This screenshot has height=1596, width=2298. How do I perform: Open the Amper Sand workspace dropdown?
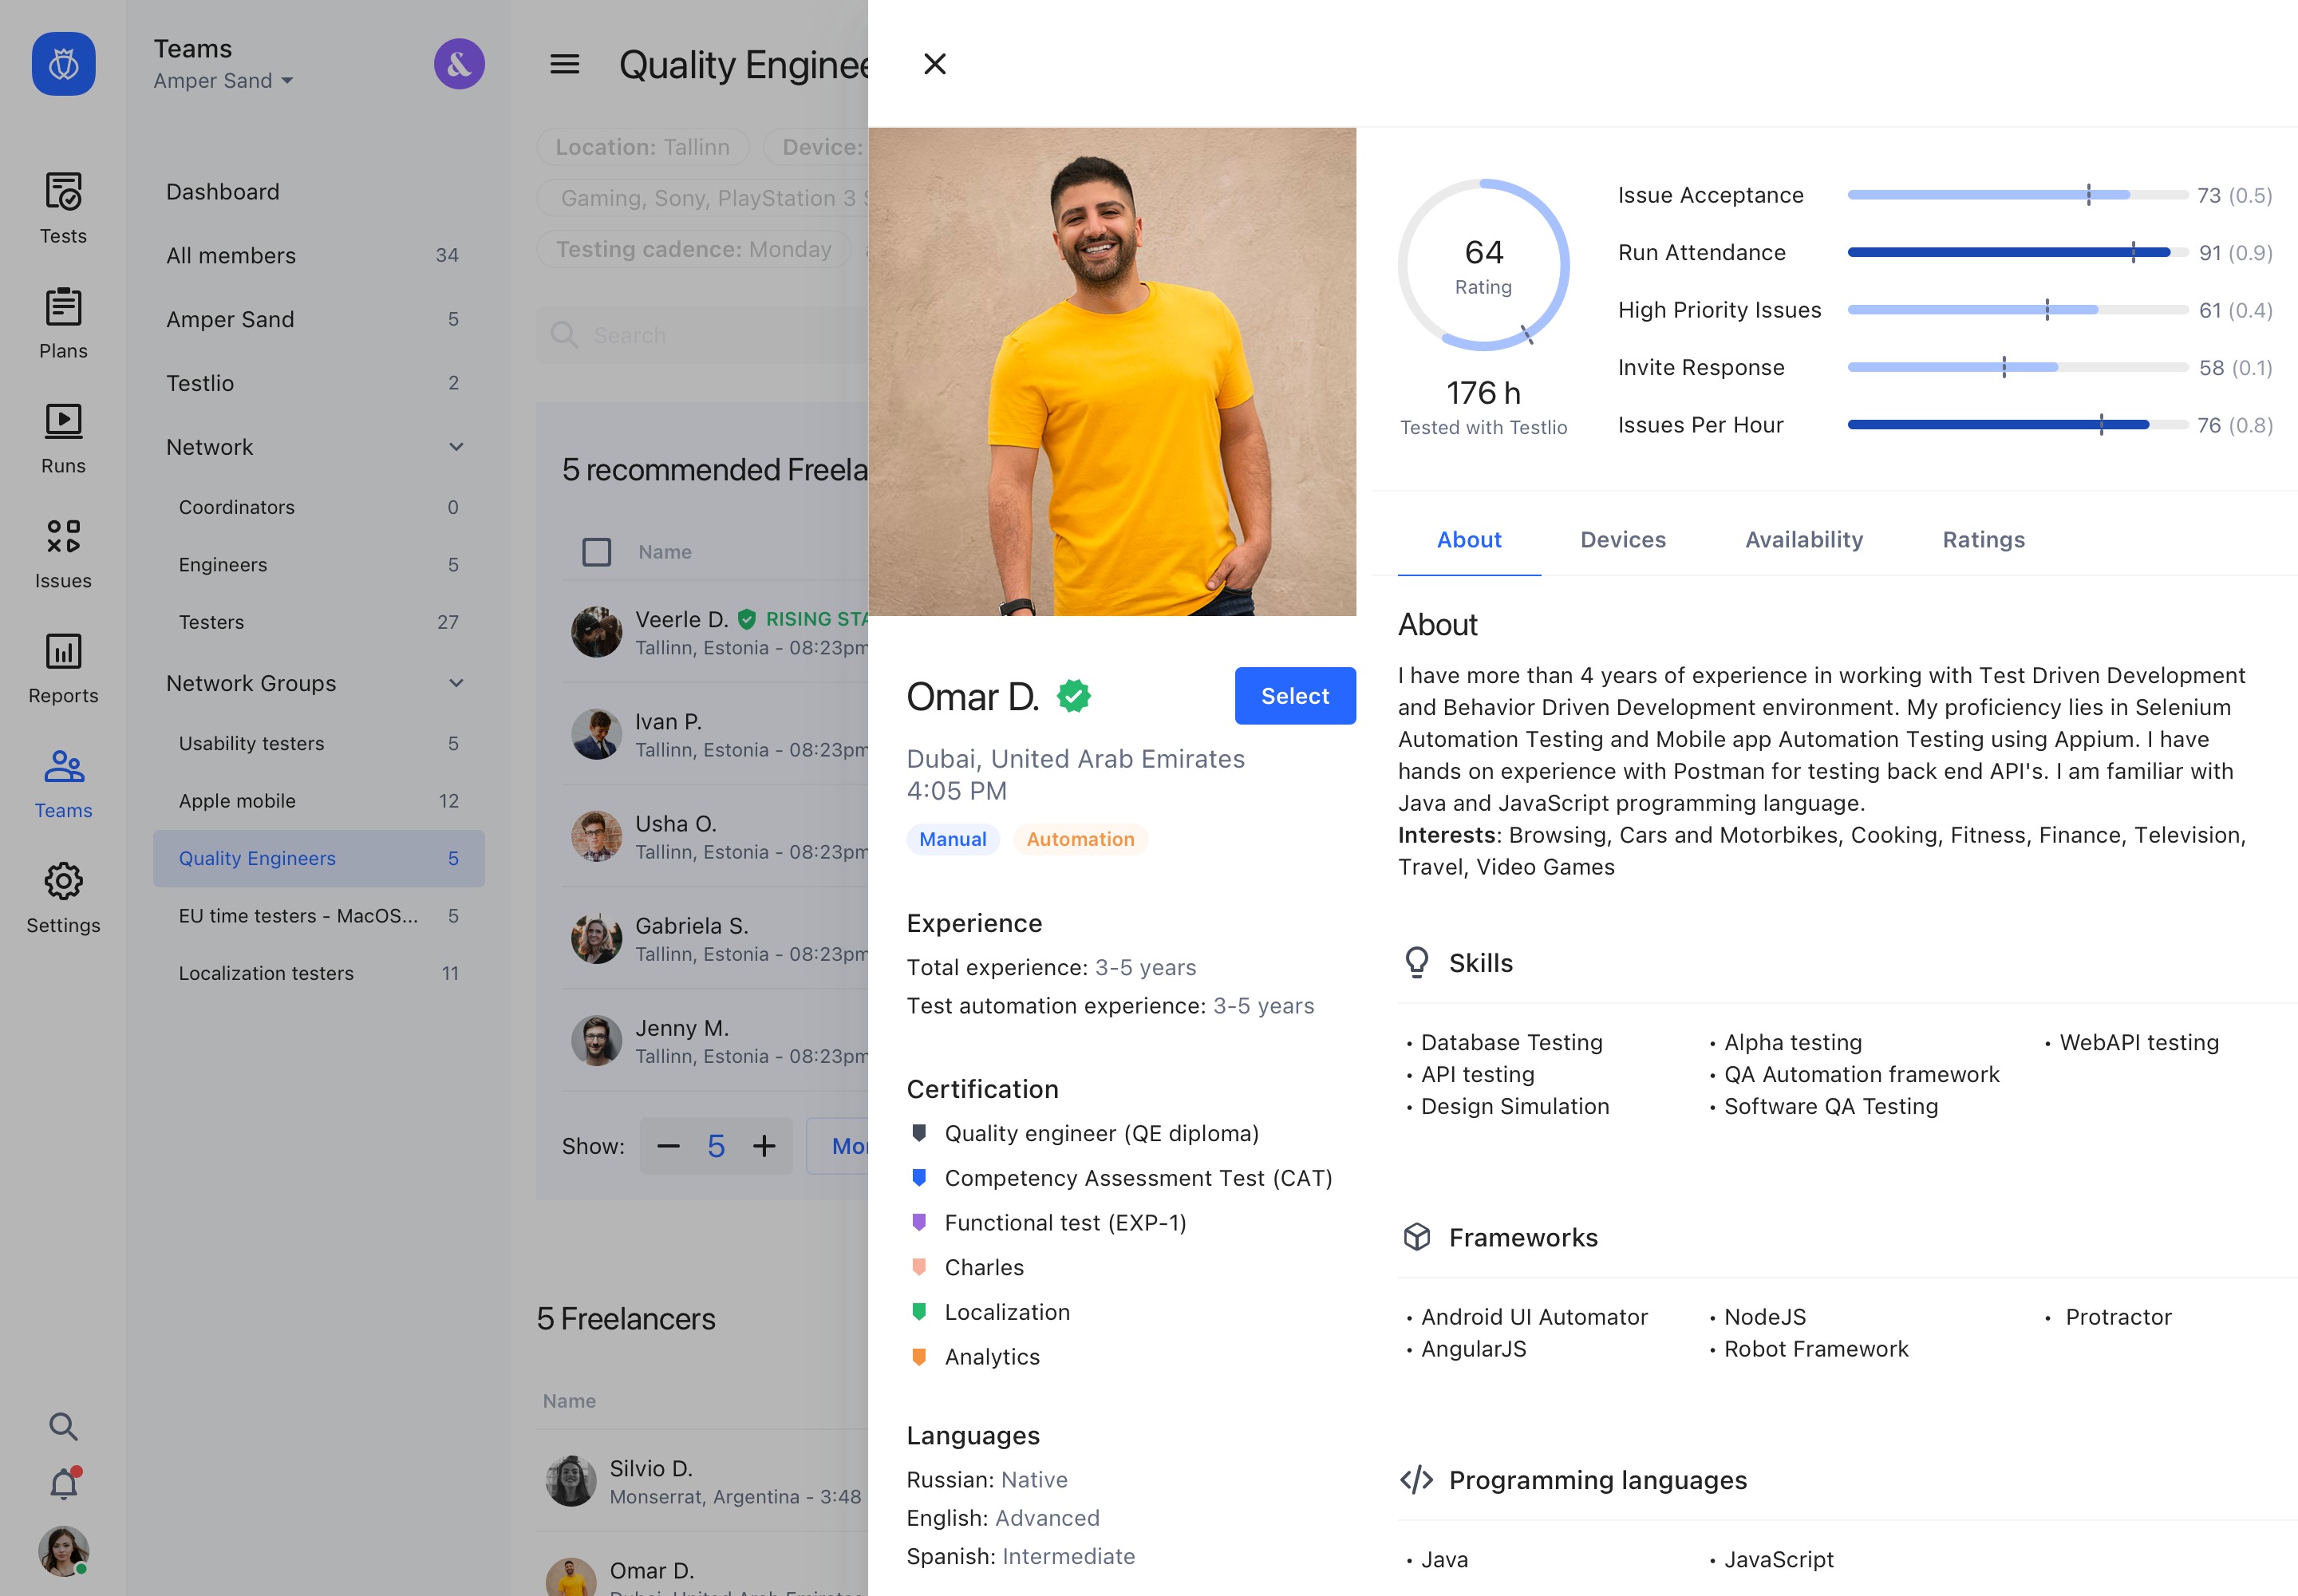pos(223,81)
